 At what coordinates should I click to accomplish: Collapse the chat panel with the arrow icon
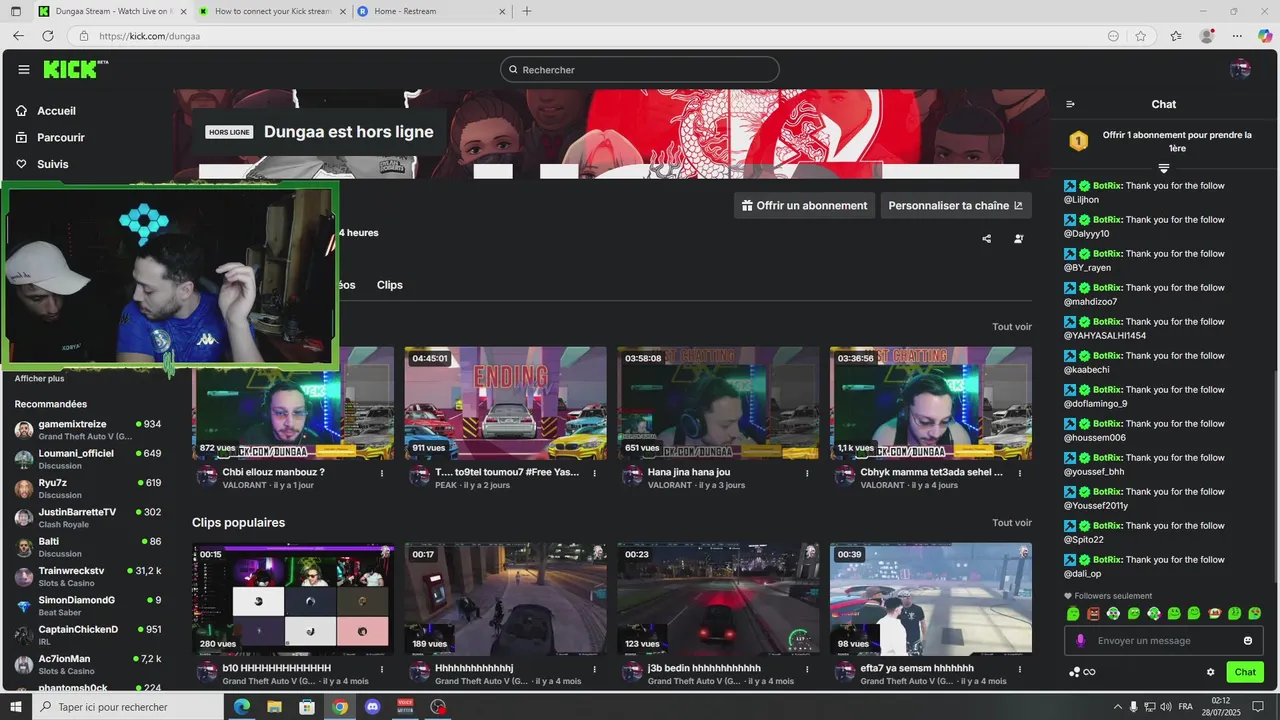tap(1070, 104)
